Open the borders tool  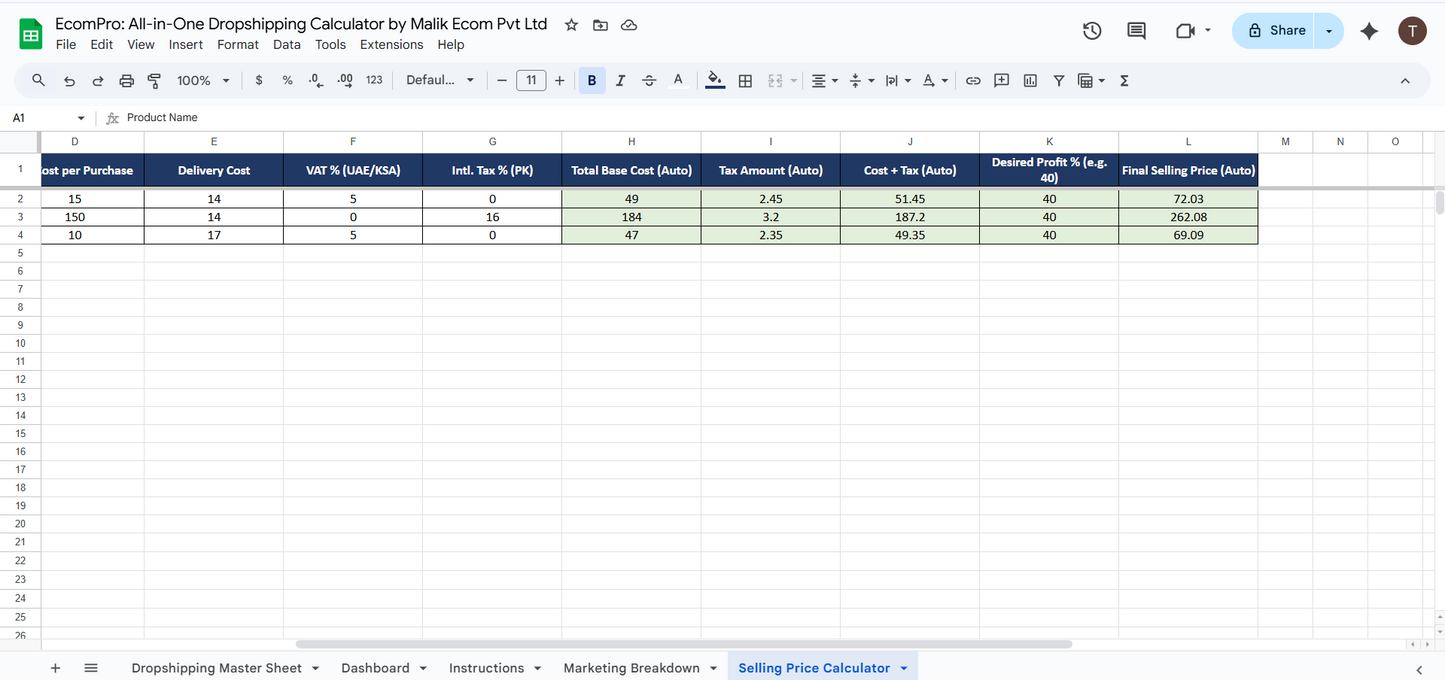tap(745, 80)
